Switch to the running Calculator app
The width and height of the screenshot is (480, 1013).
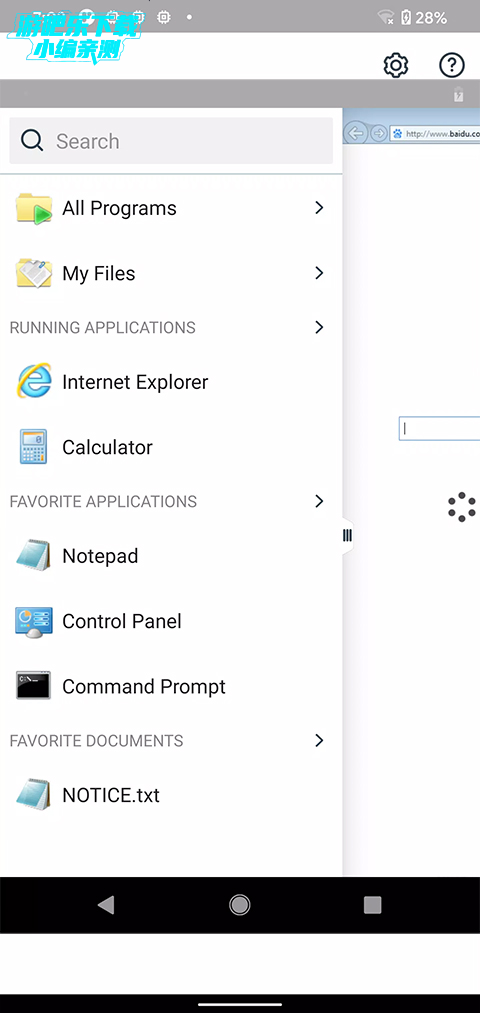(171, 447)
